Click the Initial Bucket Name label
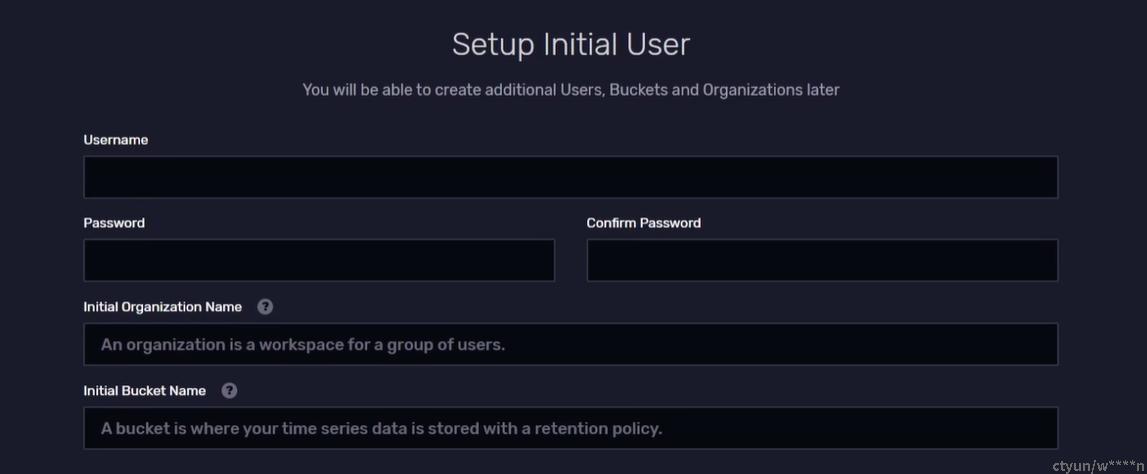 click(x=145, y=391)
